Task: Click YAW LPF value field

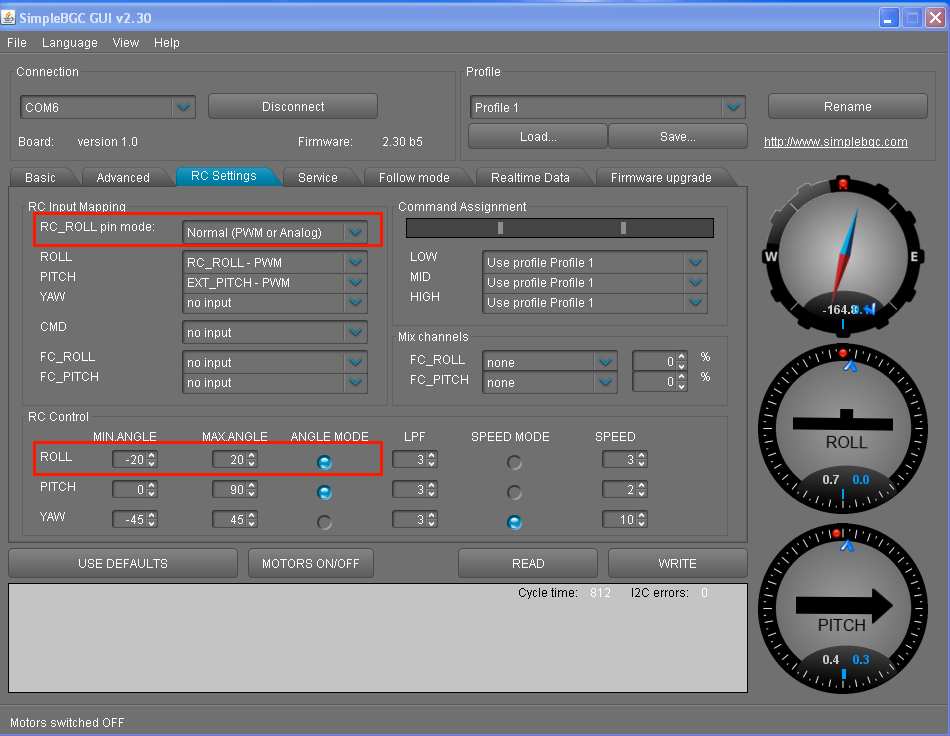Action: (x=414, y=519)
